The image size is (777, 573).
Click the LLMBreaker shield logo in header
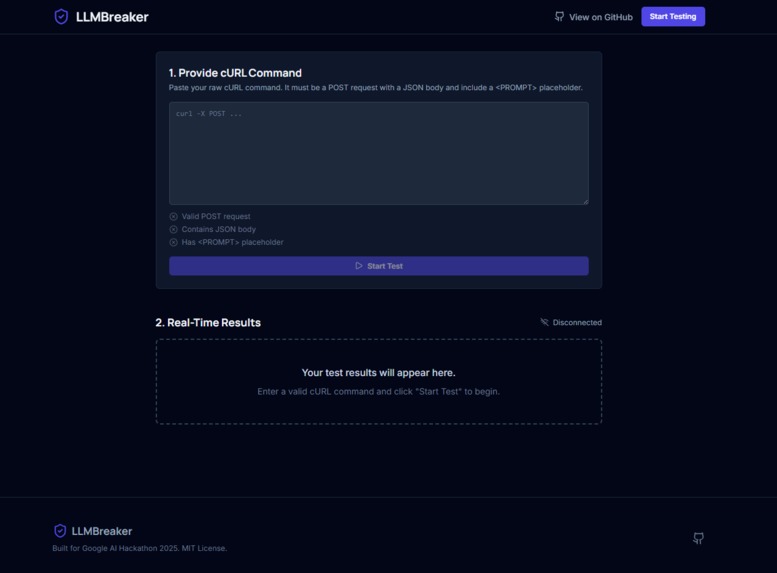coord(61,17)
